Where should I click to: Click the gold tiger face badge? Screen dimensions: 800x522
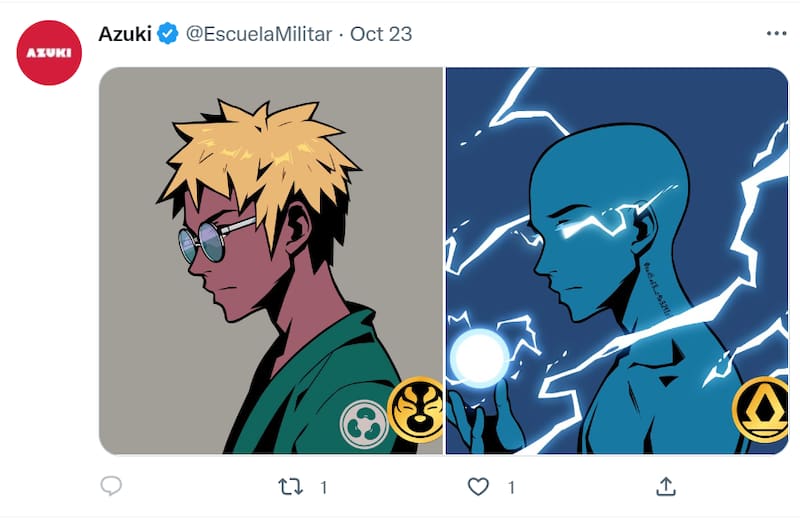(x=416, y=407)
